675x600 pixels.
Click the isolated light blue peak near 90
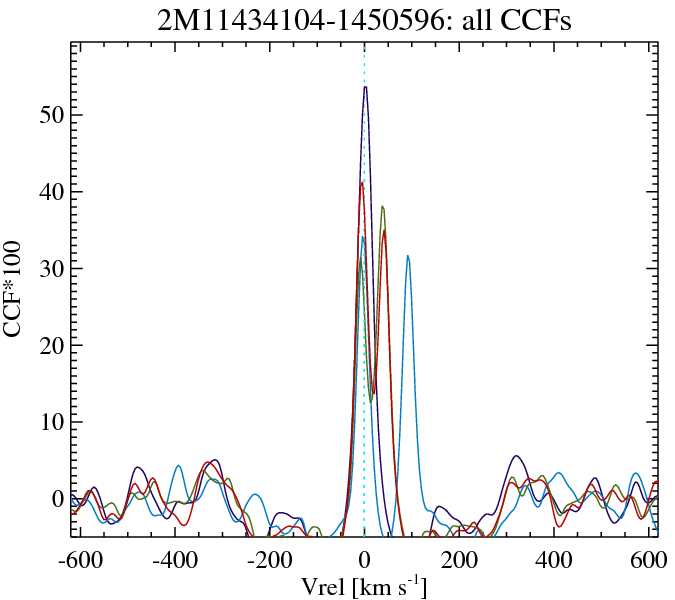(407, 256)
